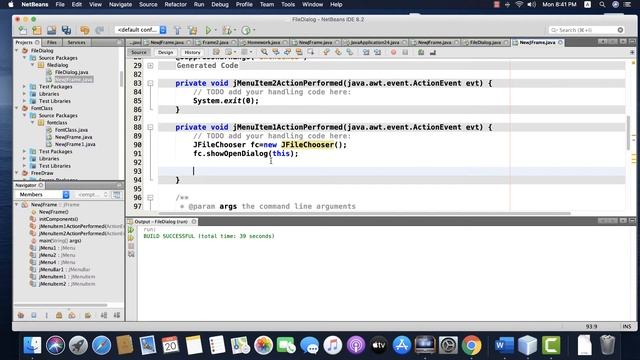The height and width of the screenshot is (360, 640).
Task: Expand Generated Code fold at line 29
Action: 150,66
